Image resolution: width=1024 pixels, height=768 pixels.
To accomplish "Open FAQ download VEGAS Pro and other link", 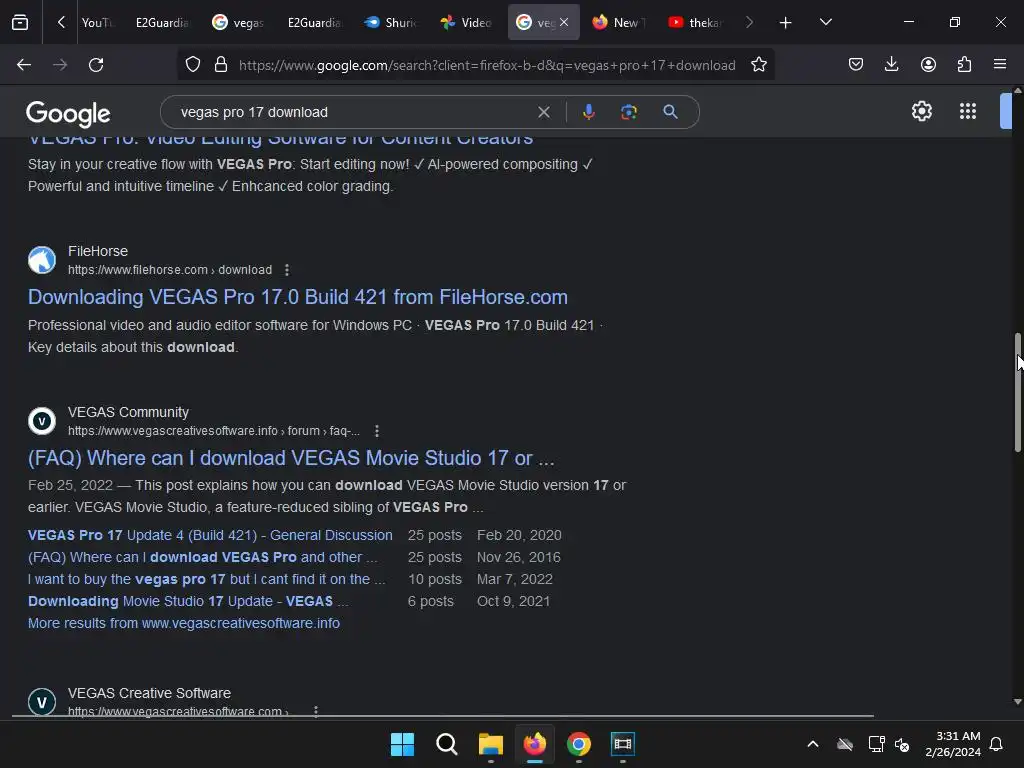I will pyautogui.click(x=202, y=558).
